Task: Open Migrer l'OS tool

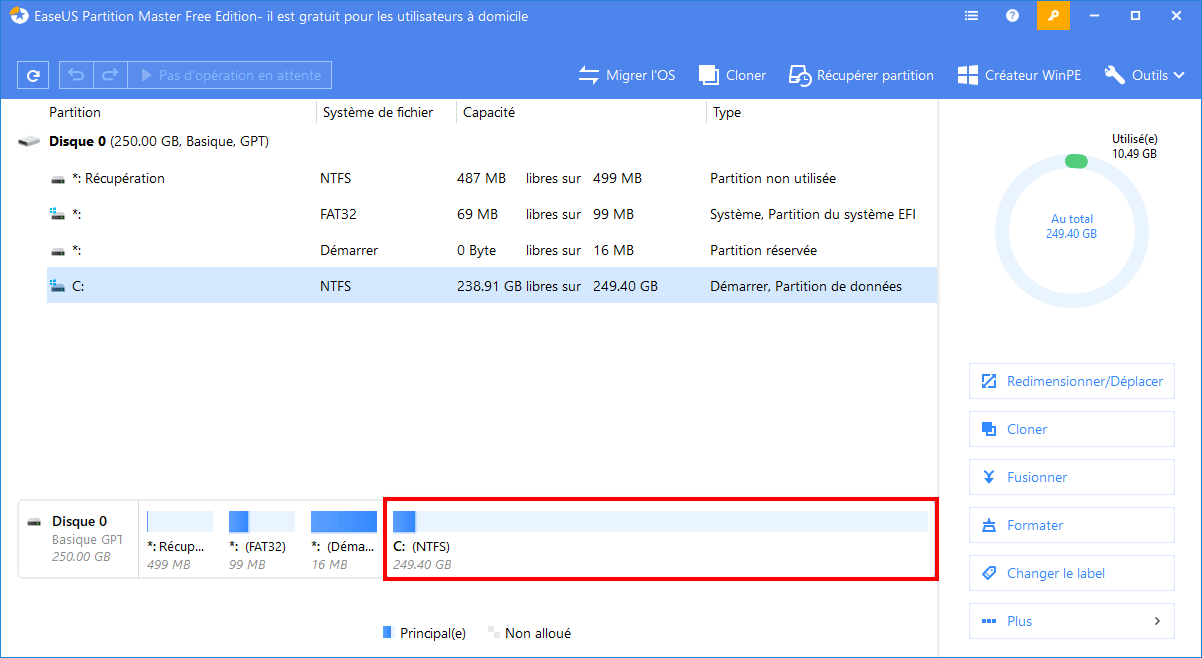Action: coord(627,75)
